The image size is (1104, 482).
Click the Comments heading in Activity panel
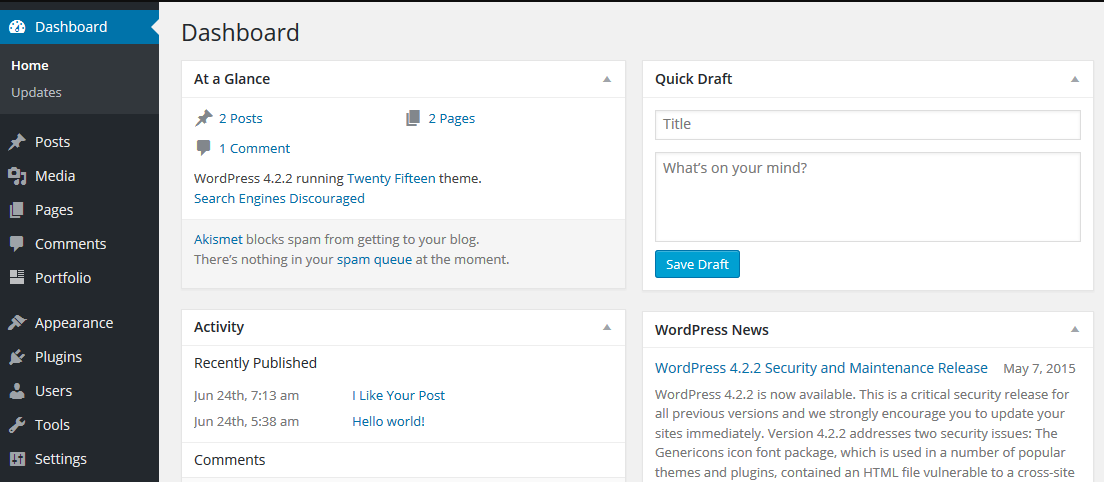pyautogui.click(x=230, y=460)
